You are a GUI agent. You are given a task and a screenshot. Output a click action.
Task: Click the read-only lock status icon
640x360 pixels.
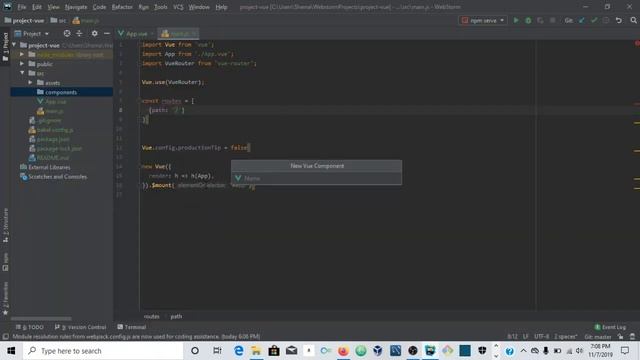620,337
